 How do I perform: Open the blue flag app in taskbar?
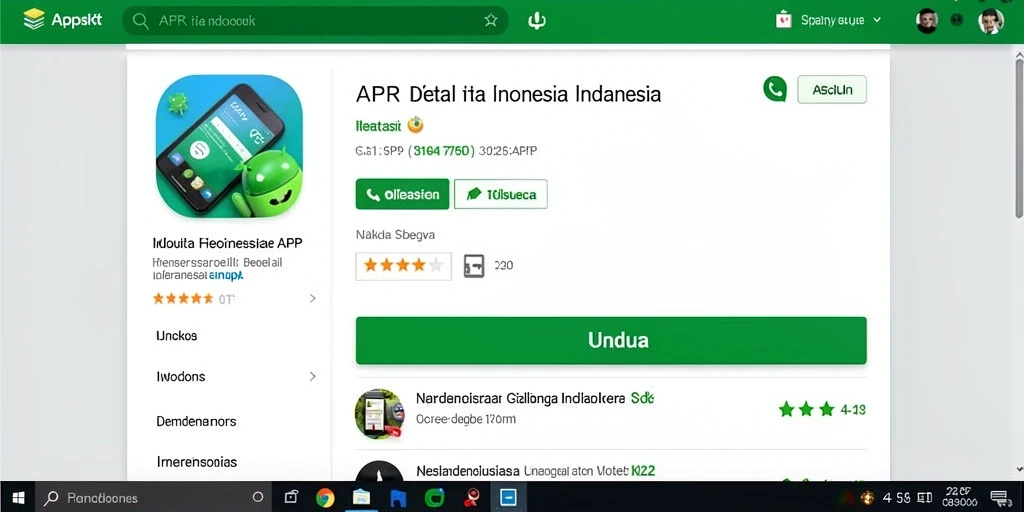tap(398, 498)
